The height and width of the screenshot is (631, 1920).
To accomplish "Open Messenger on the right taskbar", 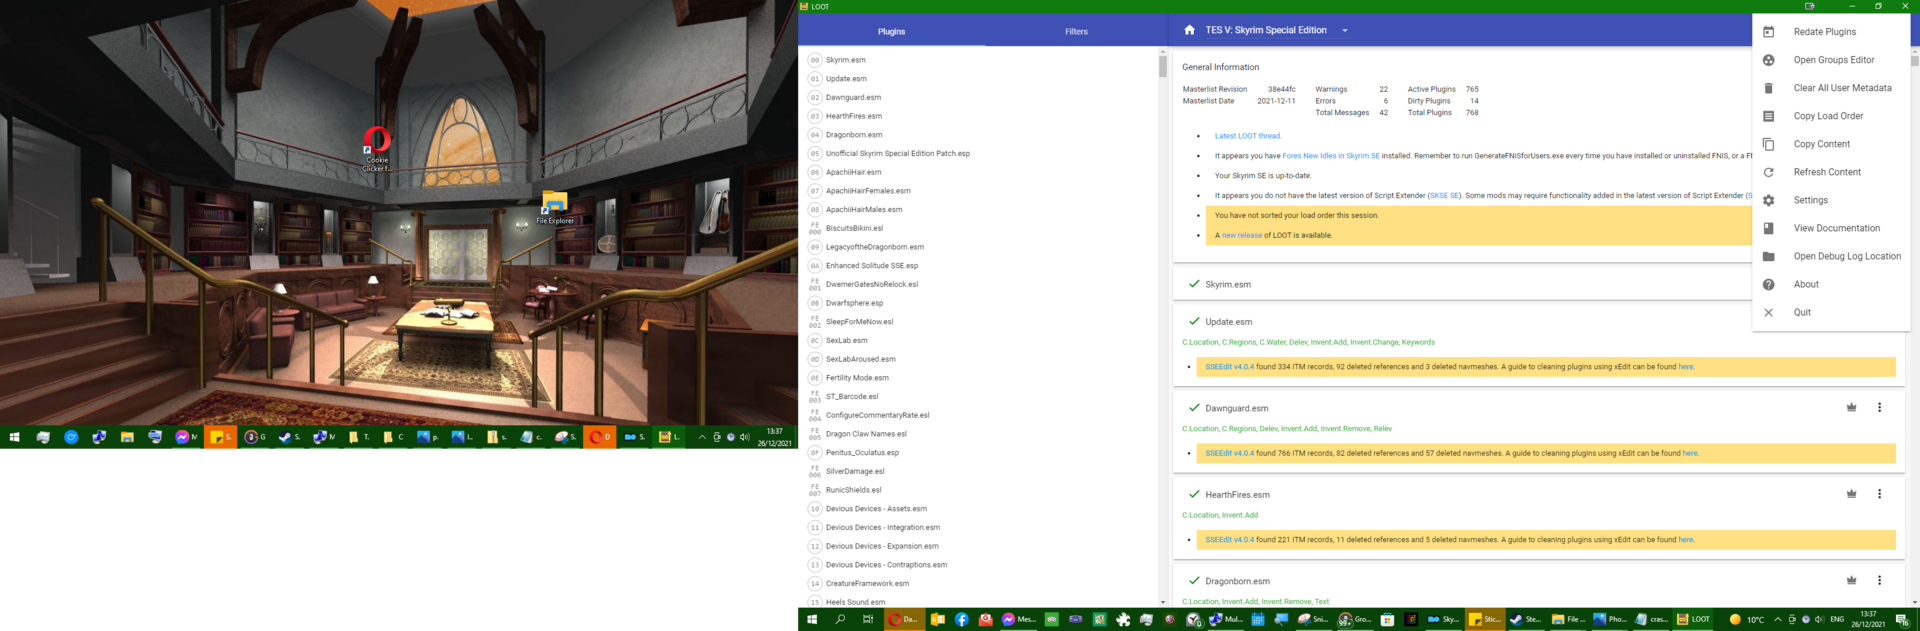I will coord(1018,620).
